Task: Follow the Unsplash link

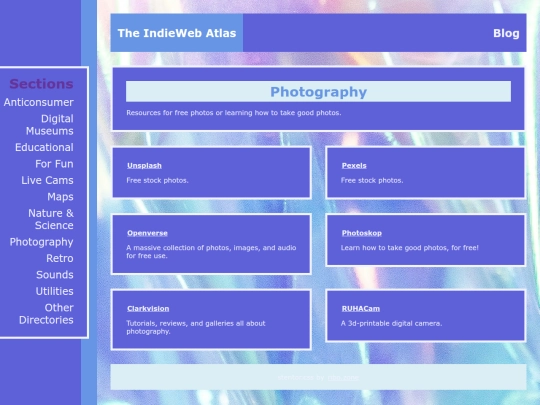Action: tap(144, 166)
